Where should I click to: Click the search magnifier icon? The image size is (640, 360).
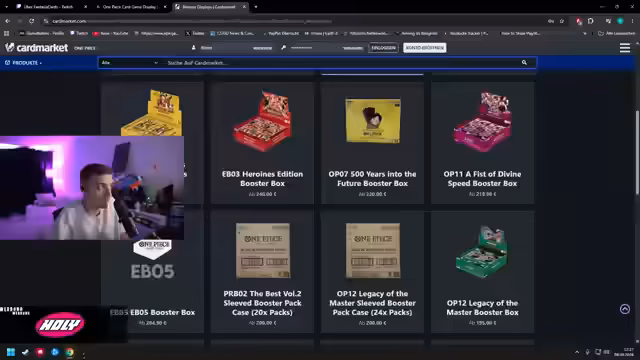[524, 62]
